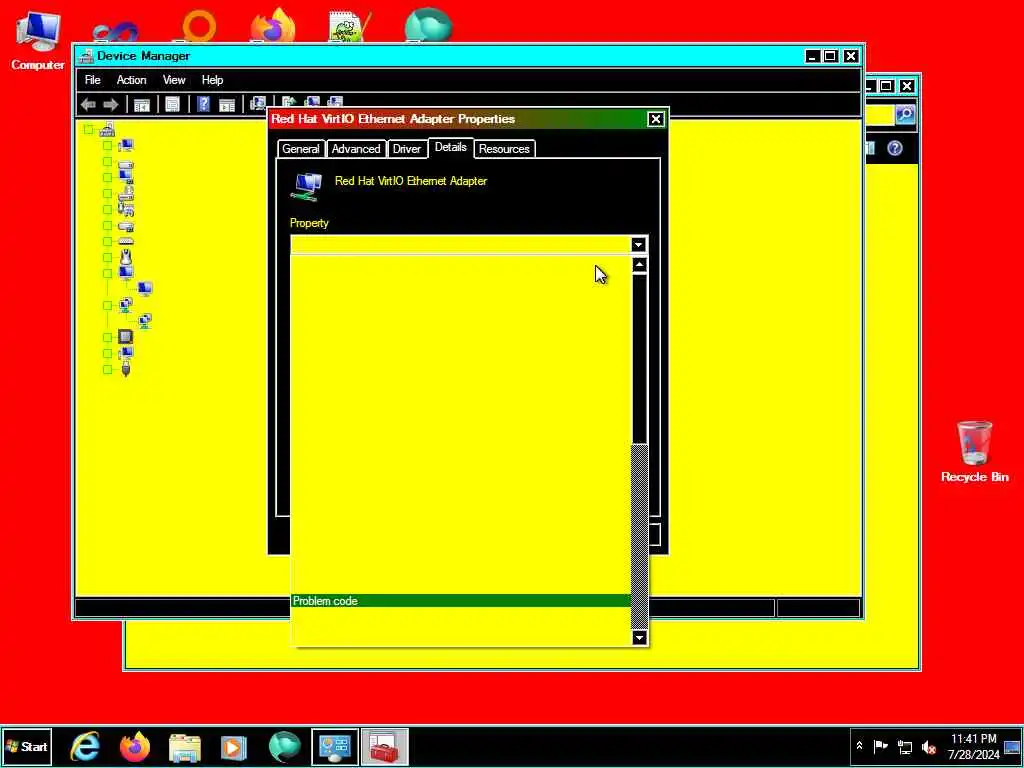Image resolution: width=1024 pixels, height=768 pixels.
Task: Open the Firefox desktop shortcut
Action: click(x=274, y=26)
